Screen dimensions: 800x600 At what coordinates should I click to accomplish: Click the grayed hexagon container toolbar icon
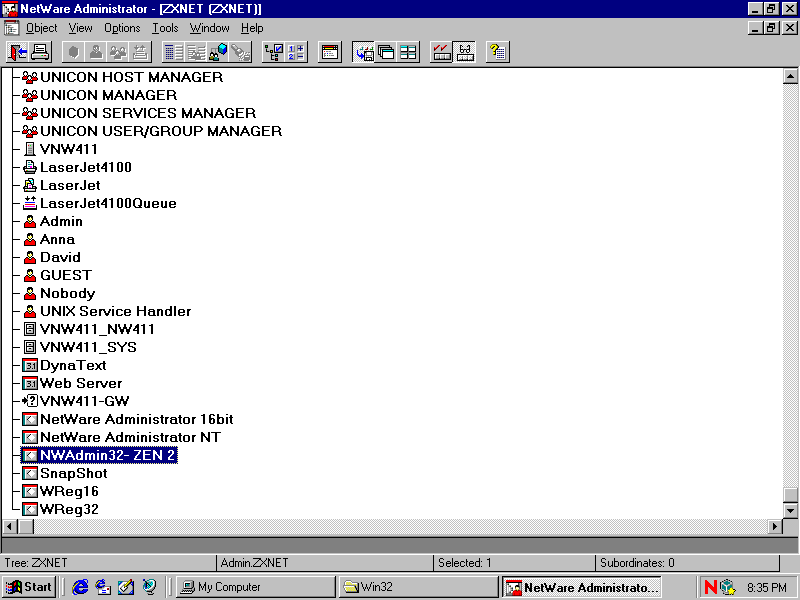click(74, 52)
